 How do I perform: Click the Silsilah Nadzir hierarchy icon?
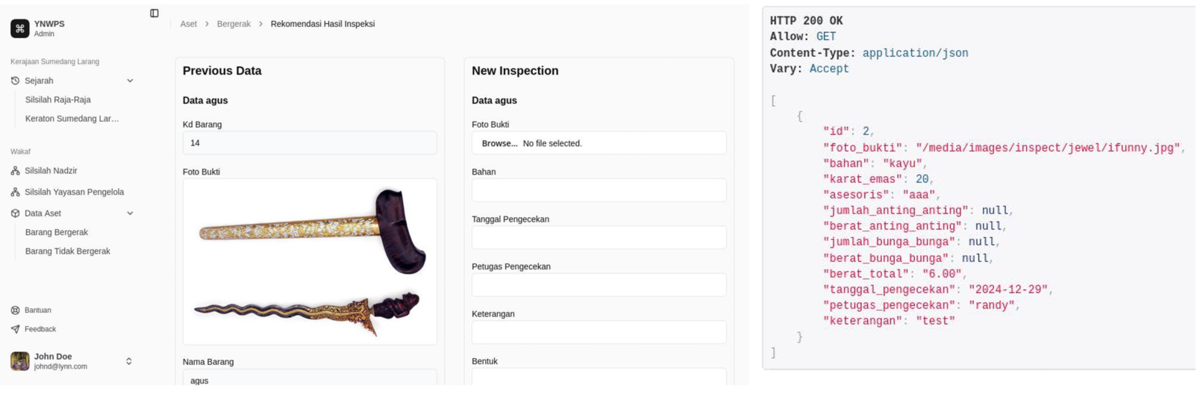15,171
